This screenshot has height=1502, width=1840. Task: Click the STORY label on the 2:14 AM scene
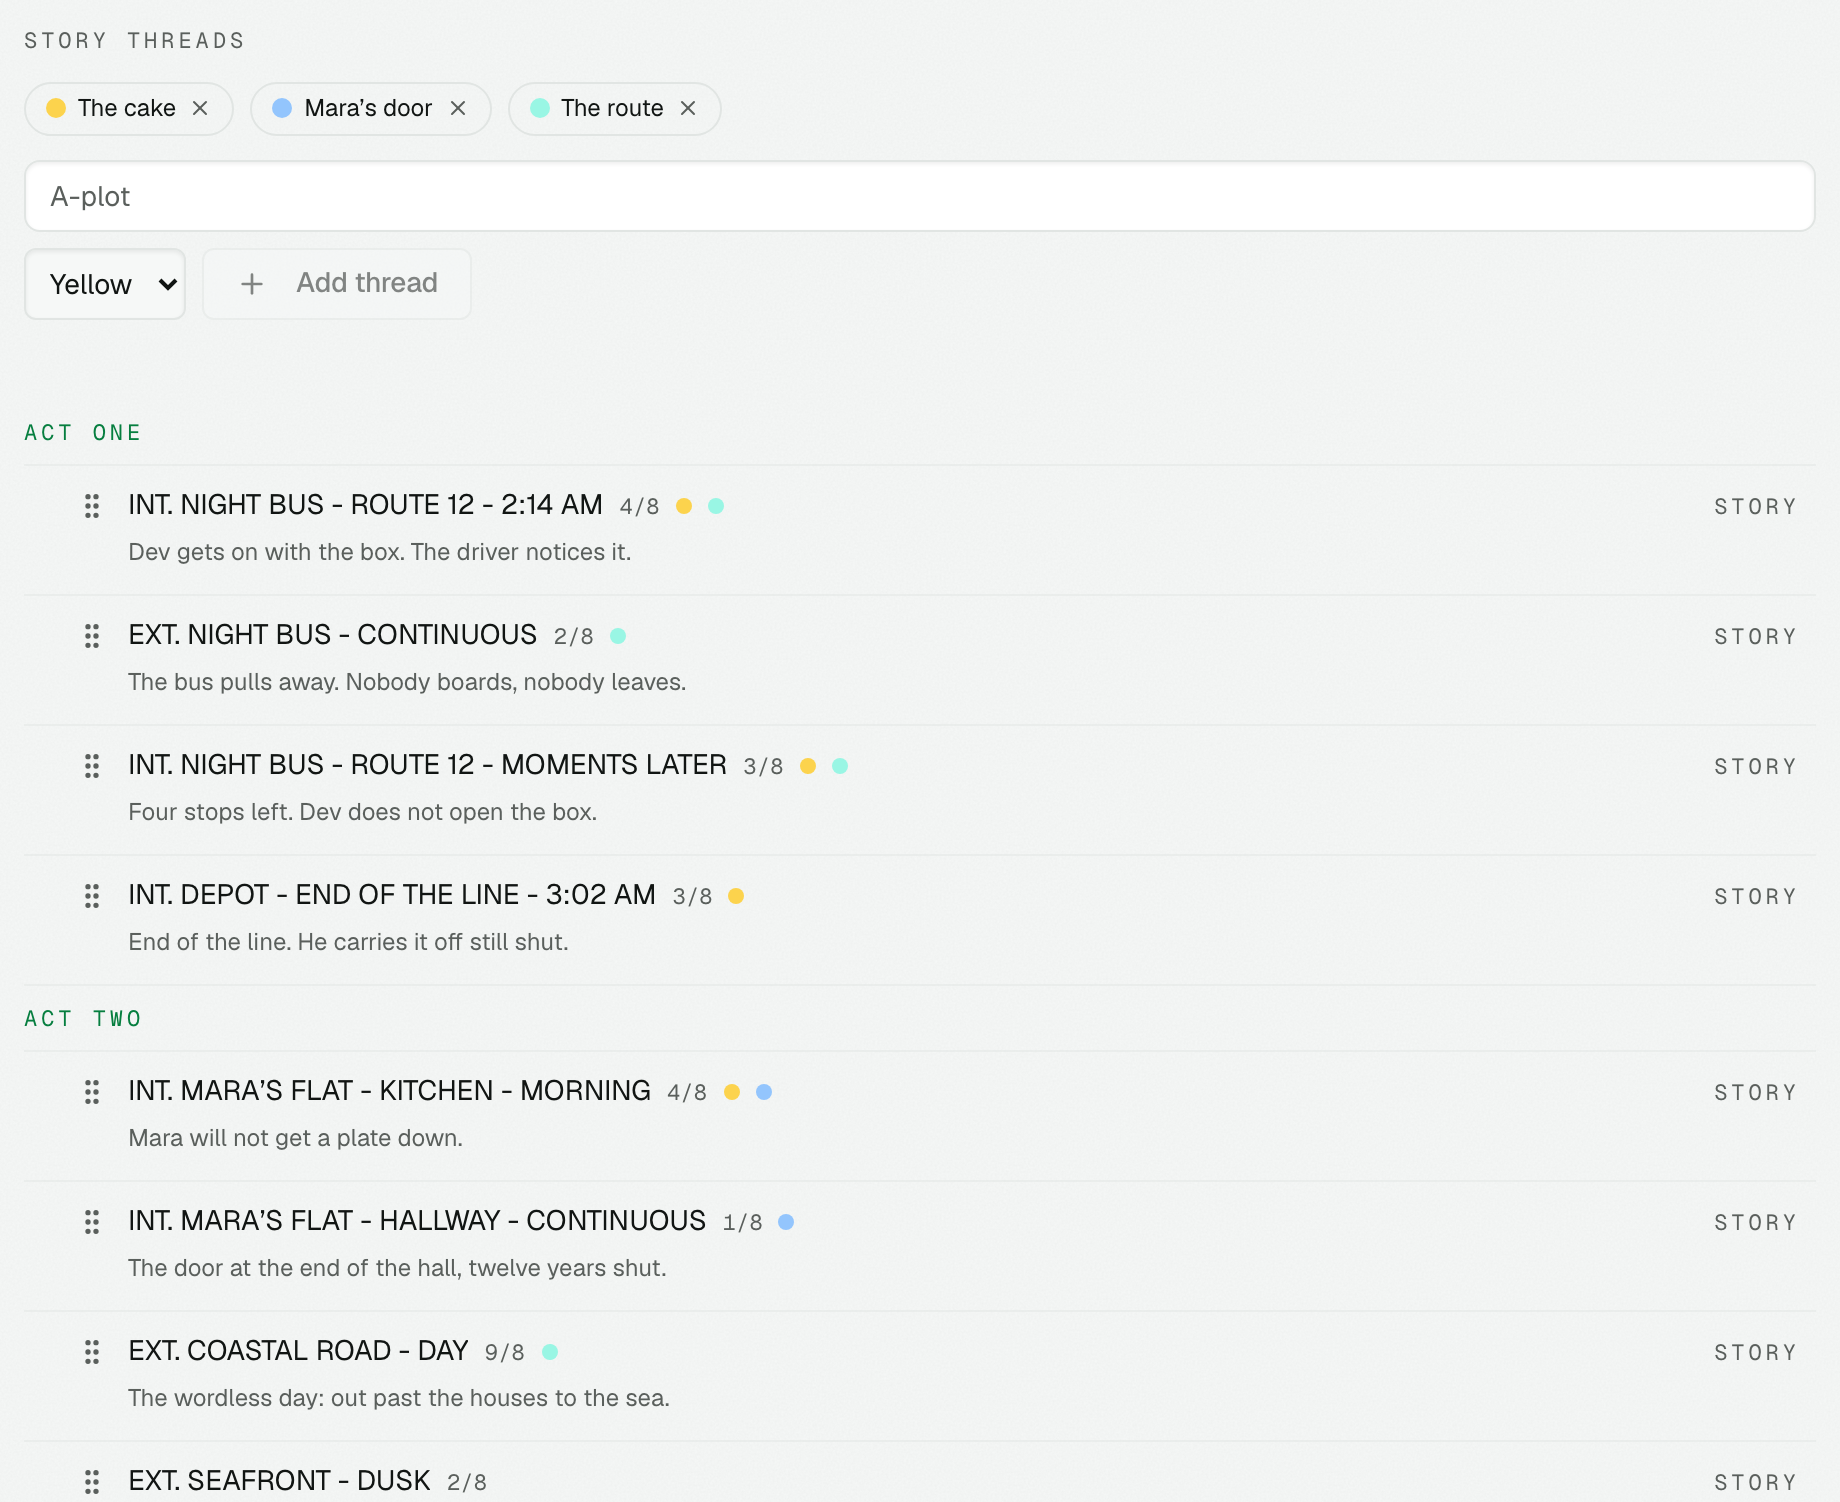pos(1755,507)
